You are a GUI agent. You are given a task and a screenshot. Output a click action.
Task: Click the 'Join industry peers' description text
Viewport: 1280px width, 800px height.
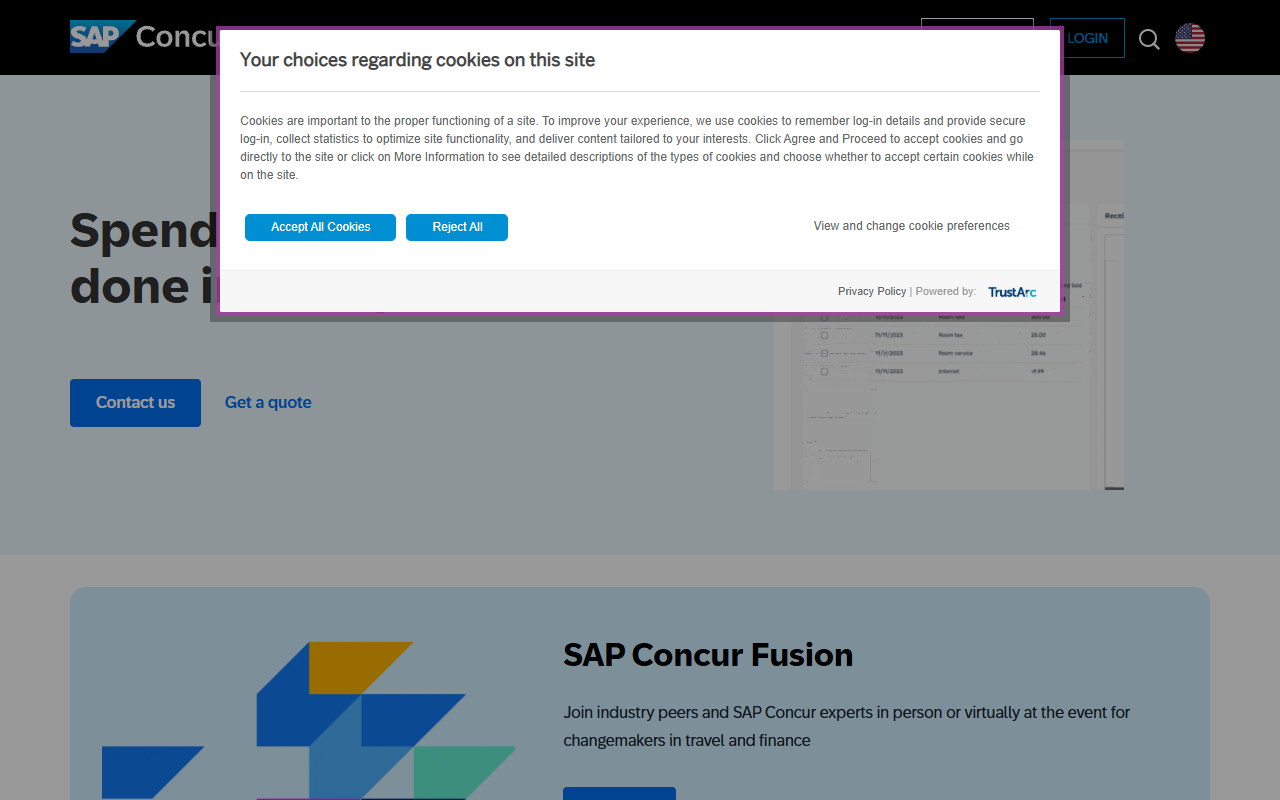[846, 726]
